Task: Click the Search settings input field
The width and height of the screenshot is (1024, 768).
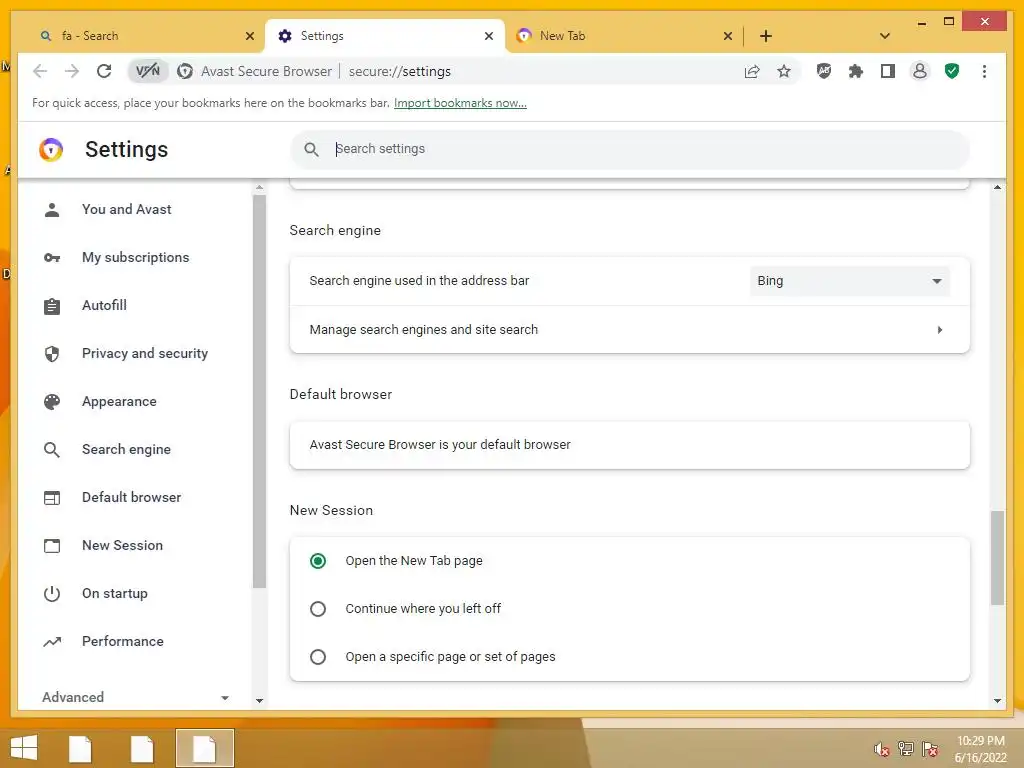Action: (630, 150)
